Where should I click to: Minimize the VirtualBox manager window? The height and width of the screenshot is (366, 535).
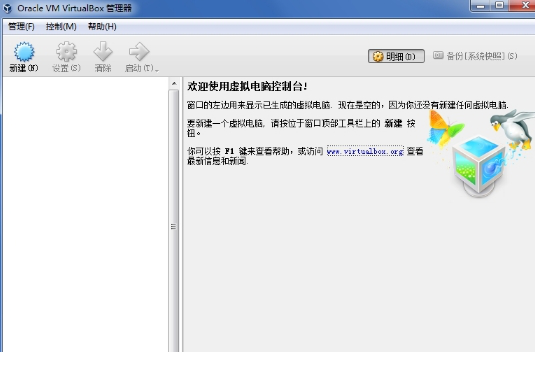click(481, 5)
